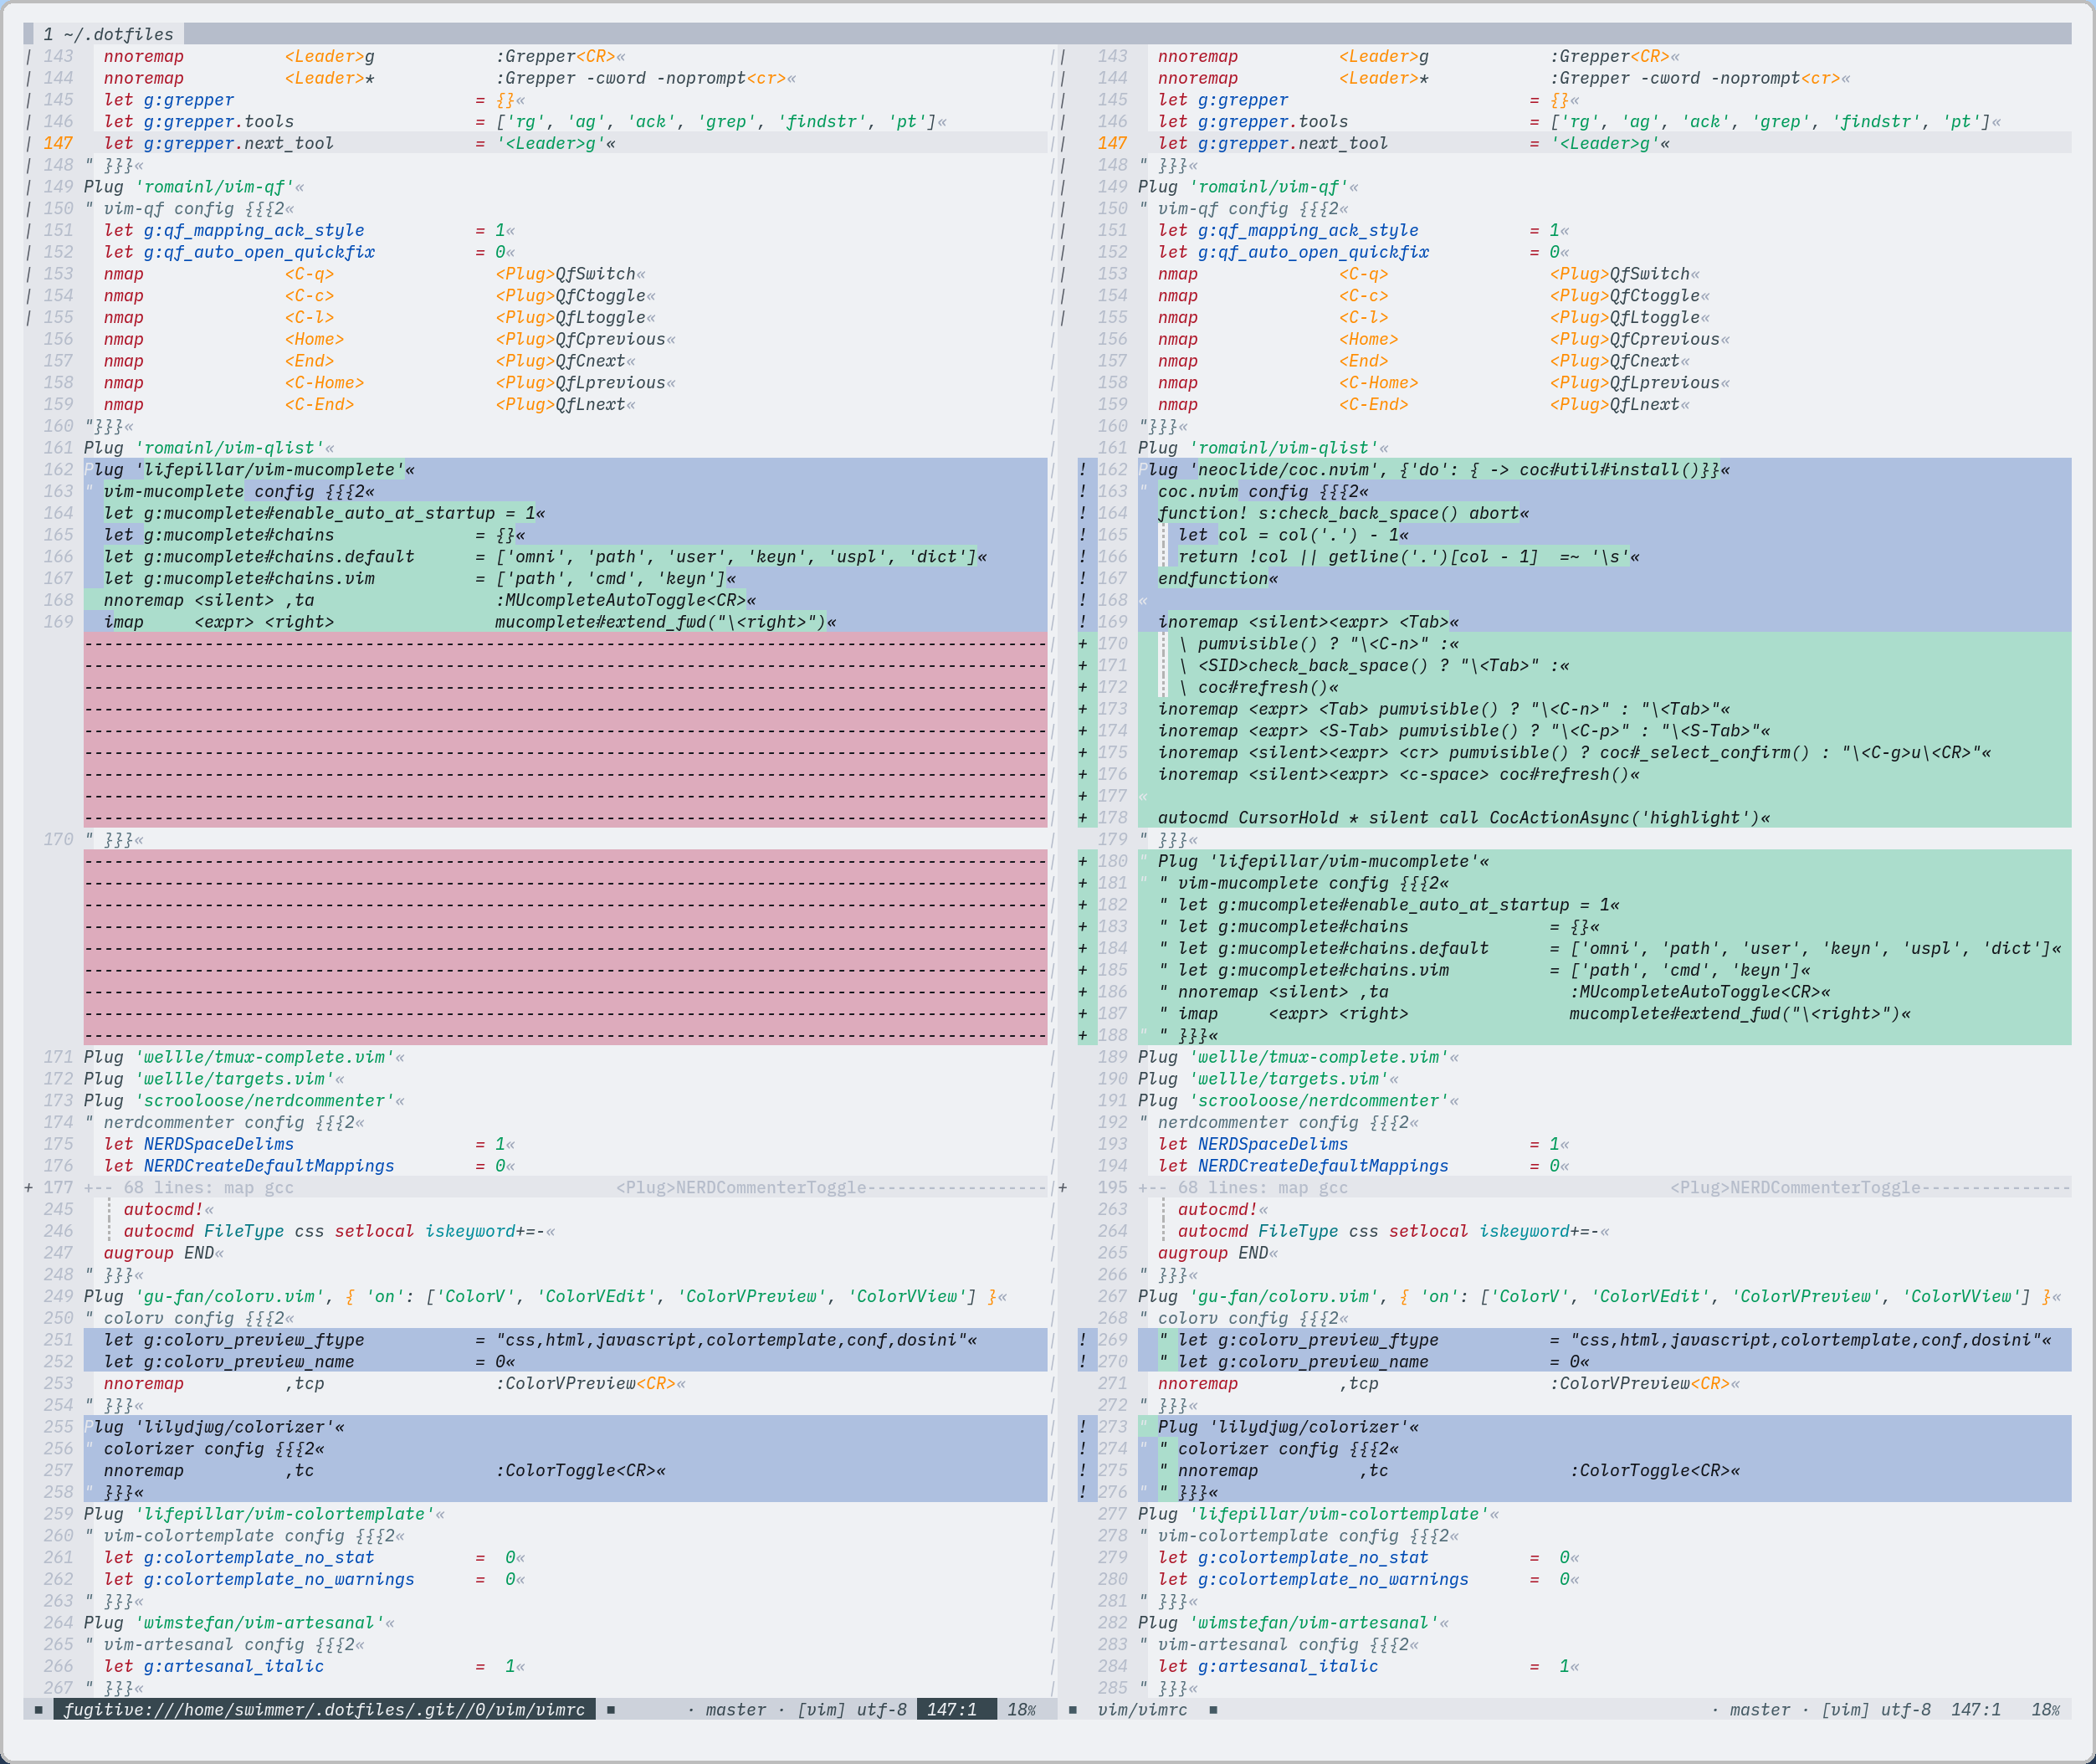This screenshot has width=2096, height=1764.
Task: Click line 168 'nnoremap <silent> ,ta' mapping
Action: [566, 600]
